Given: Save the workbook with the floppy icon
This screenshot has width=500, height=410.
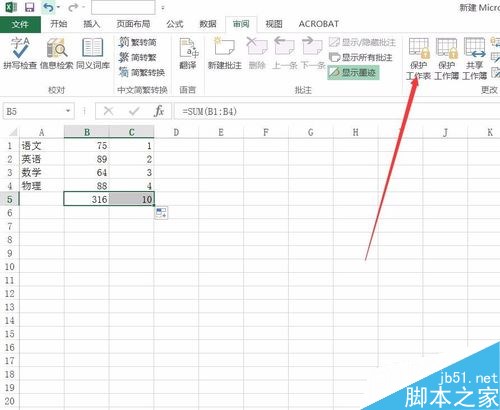Looking at the screenshot, I should click(30, 7).
